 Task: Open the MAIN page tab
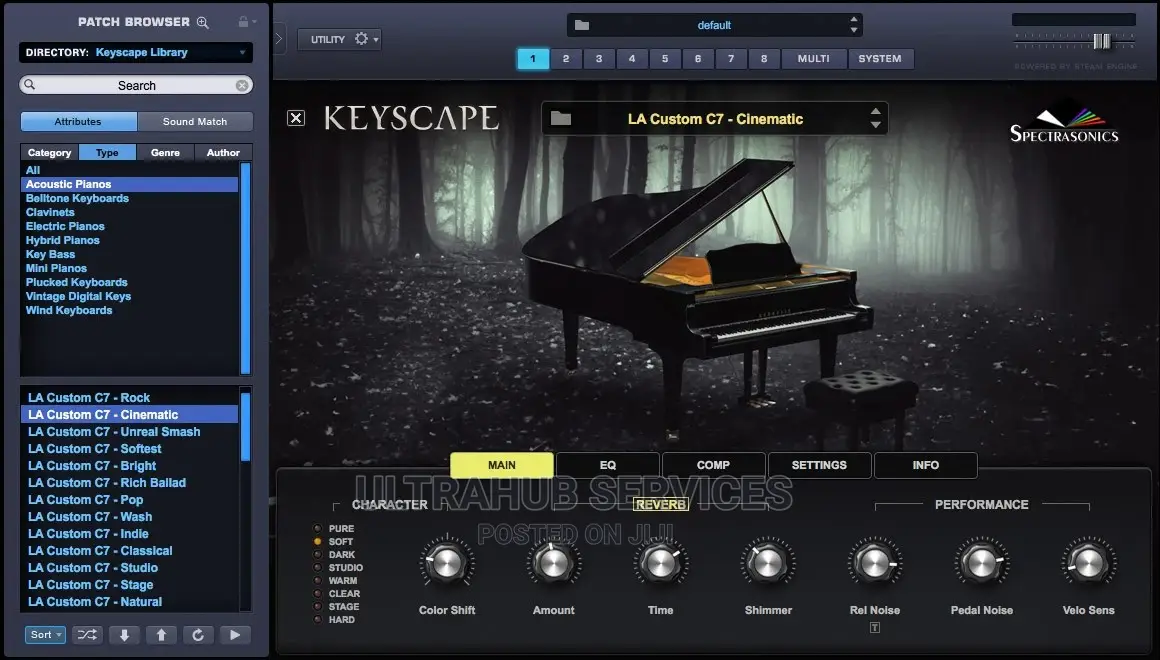click(x=502, y=465)
